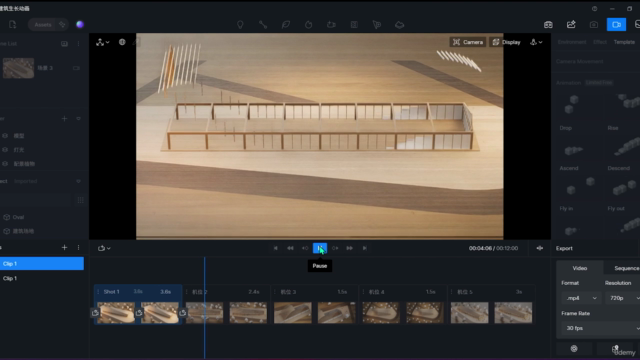The width and height of the screenshot is (640, 360).
Task: Click the purple sphere icon
Action: tap(80, 24)
